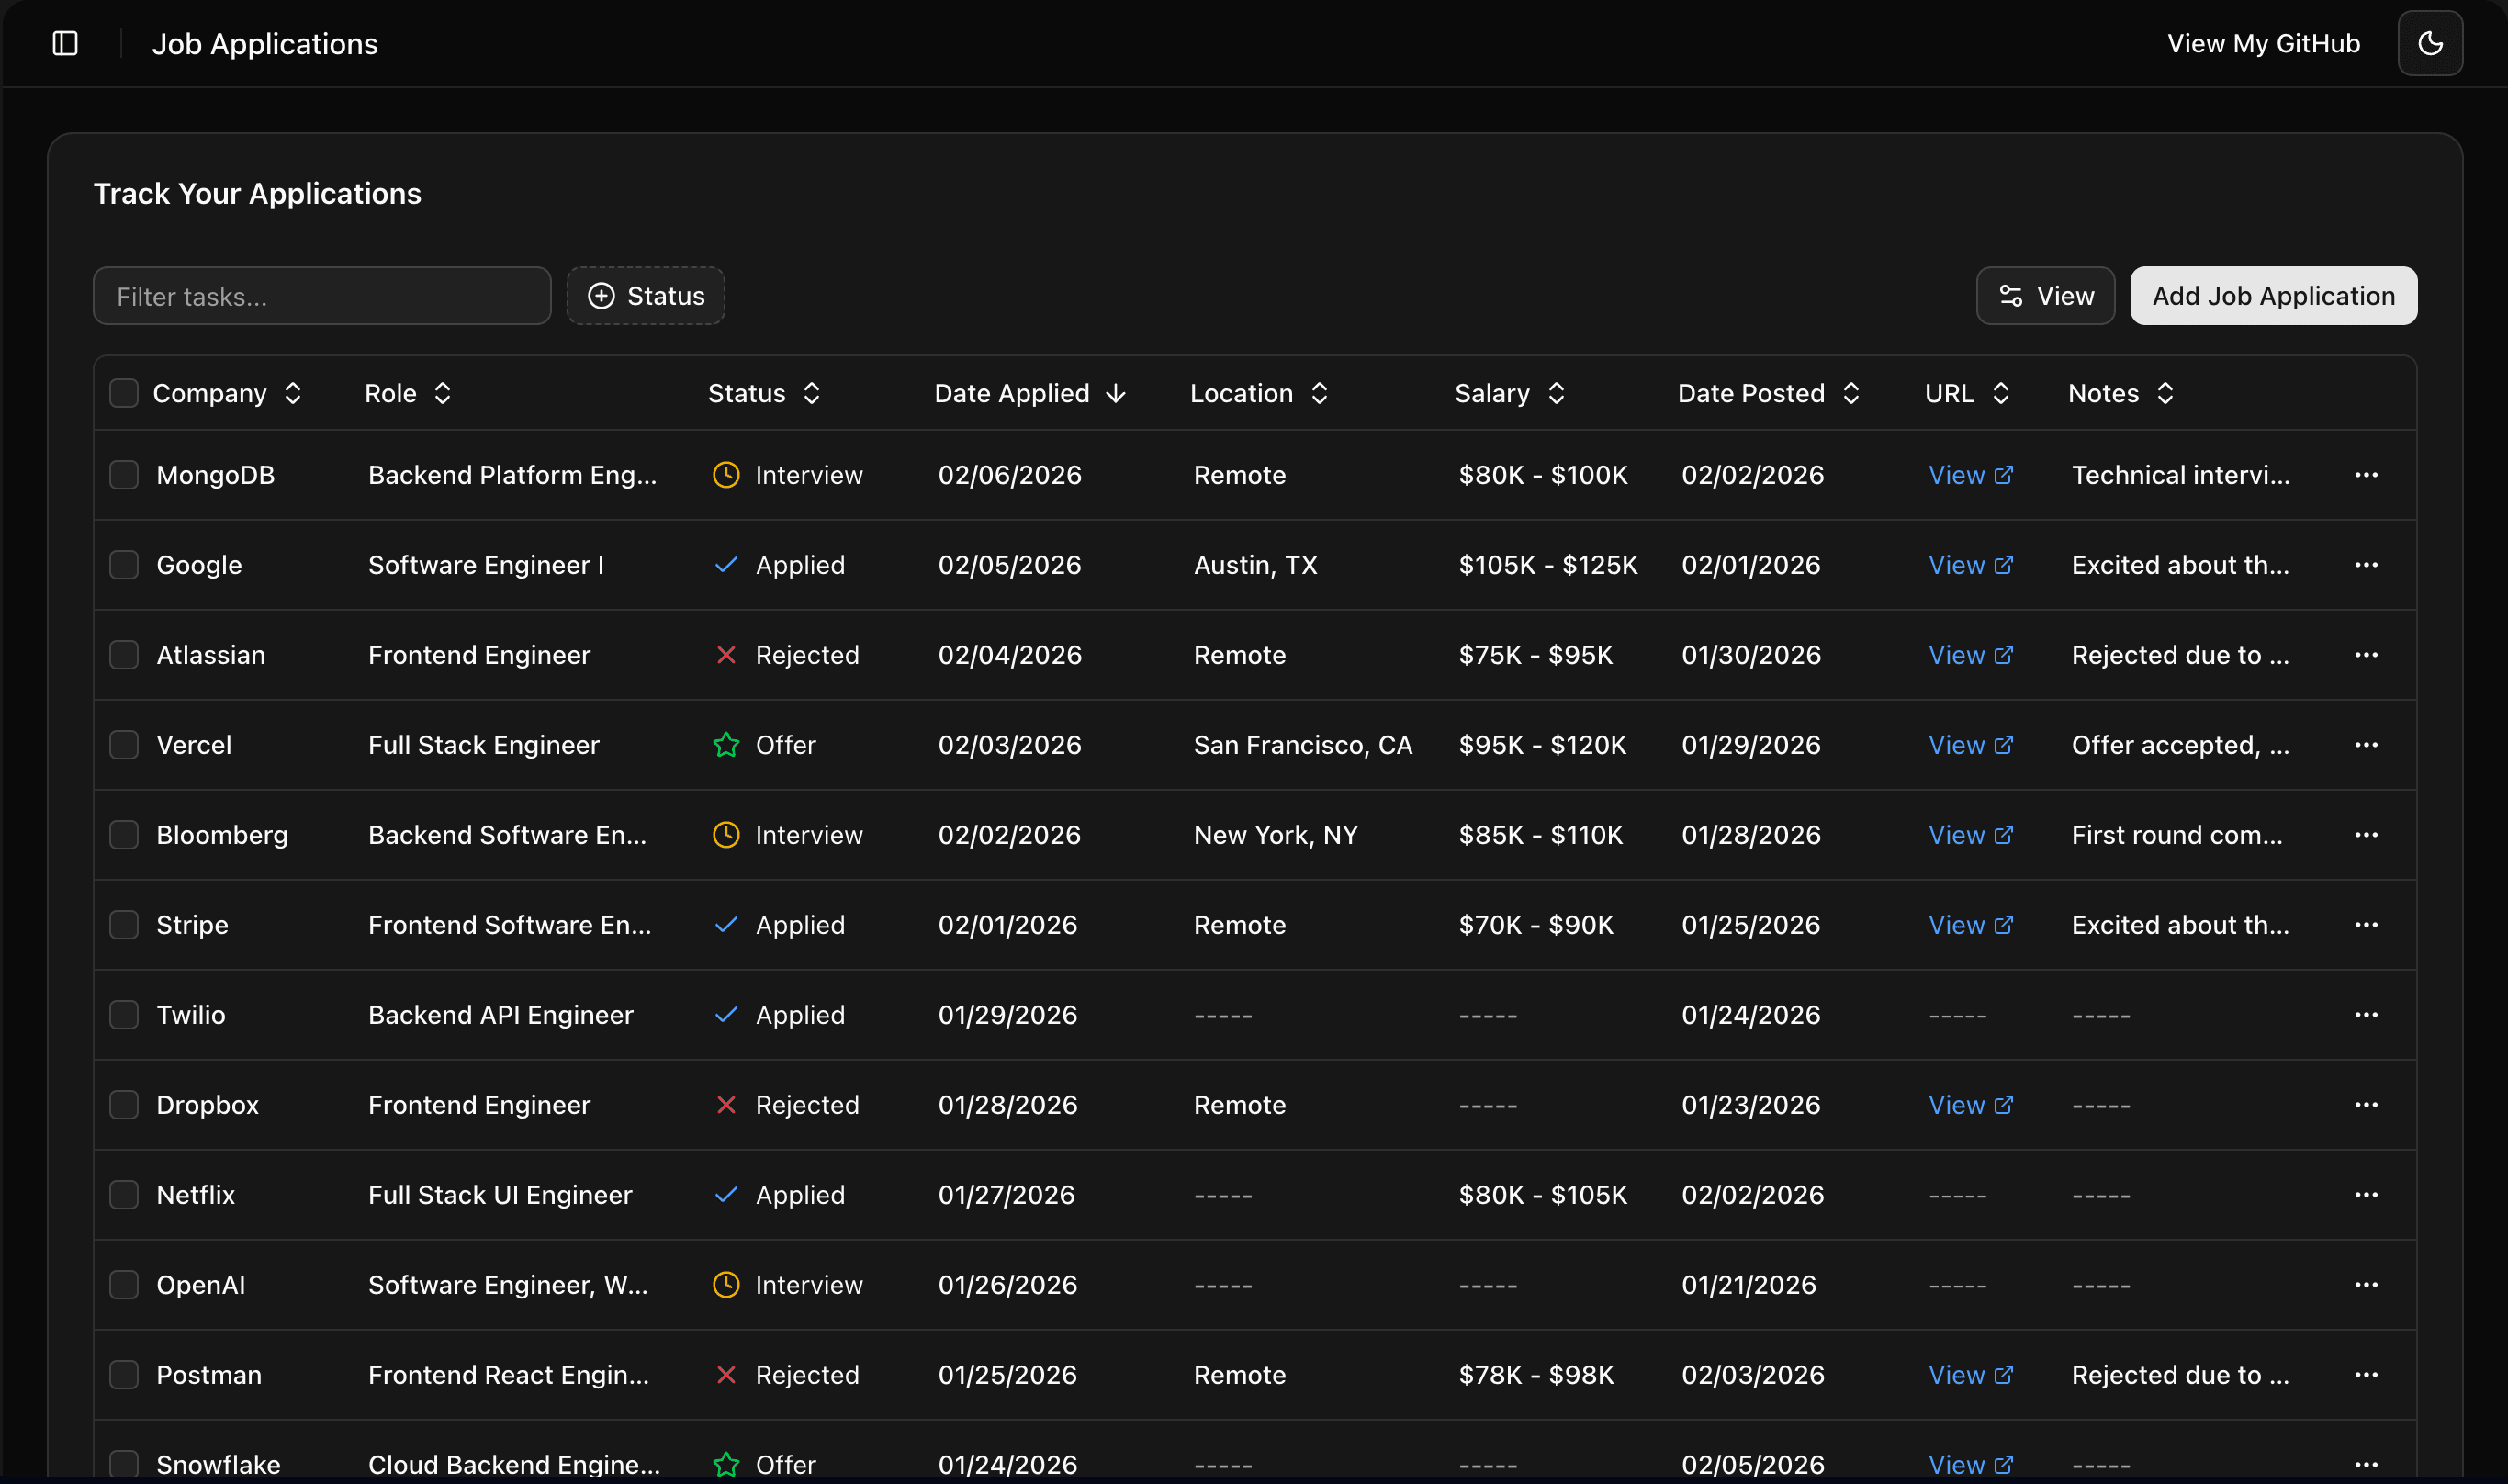The width and height of the screenshot is (2508, 1484).
Task: Open the three-dot menu for Vercel row
Action: (x=2365, y=745)
